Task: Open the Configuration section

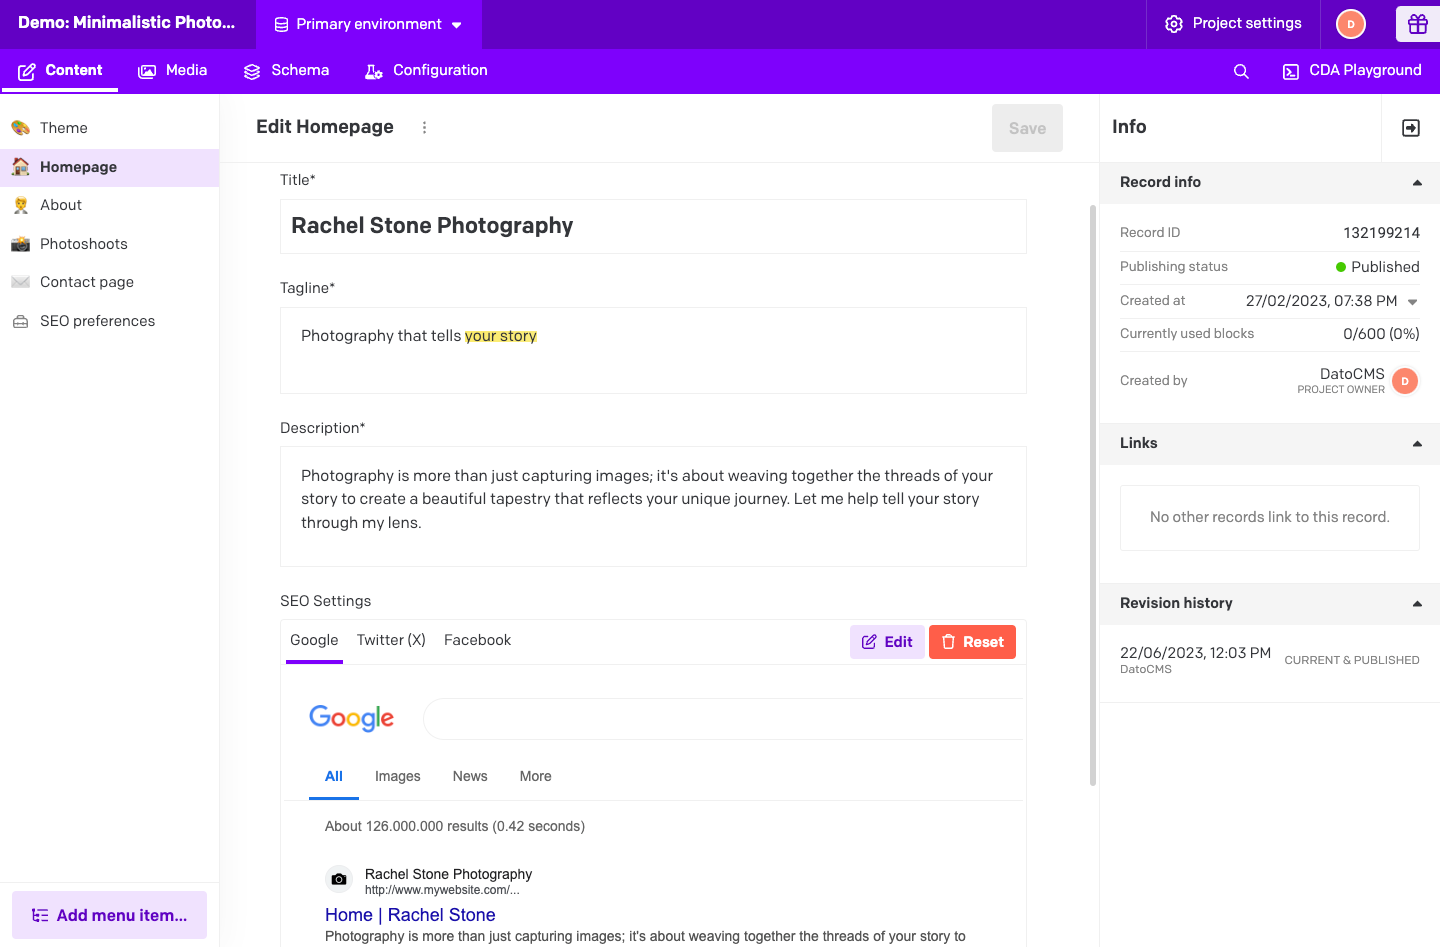Action: pyautogui.click(x=424, y=70)
